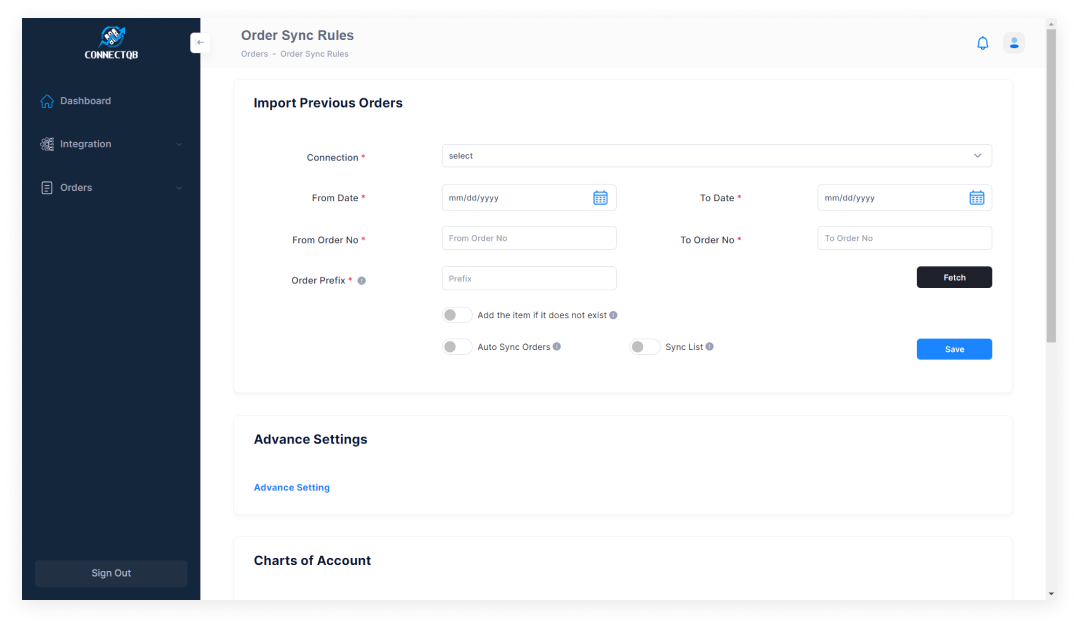Focus the From Date field
The width and height of the screenshot is (1079, 626).
pos(528,198)
